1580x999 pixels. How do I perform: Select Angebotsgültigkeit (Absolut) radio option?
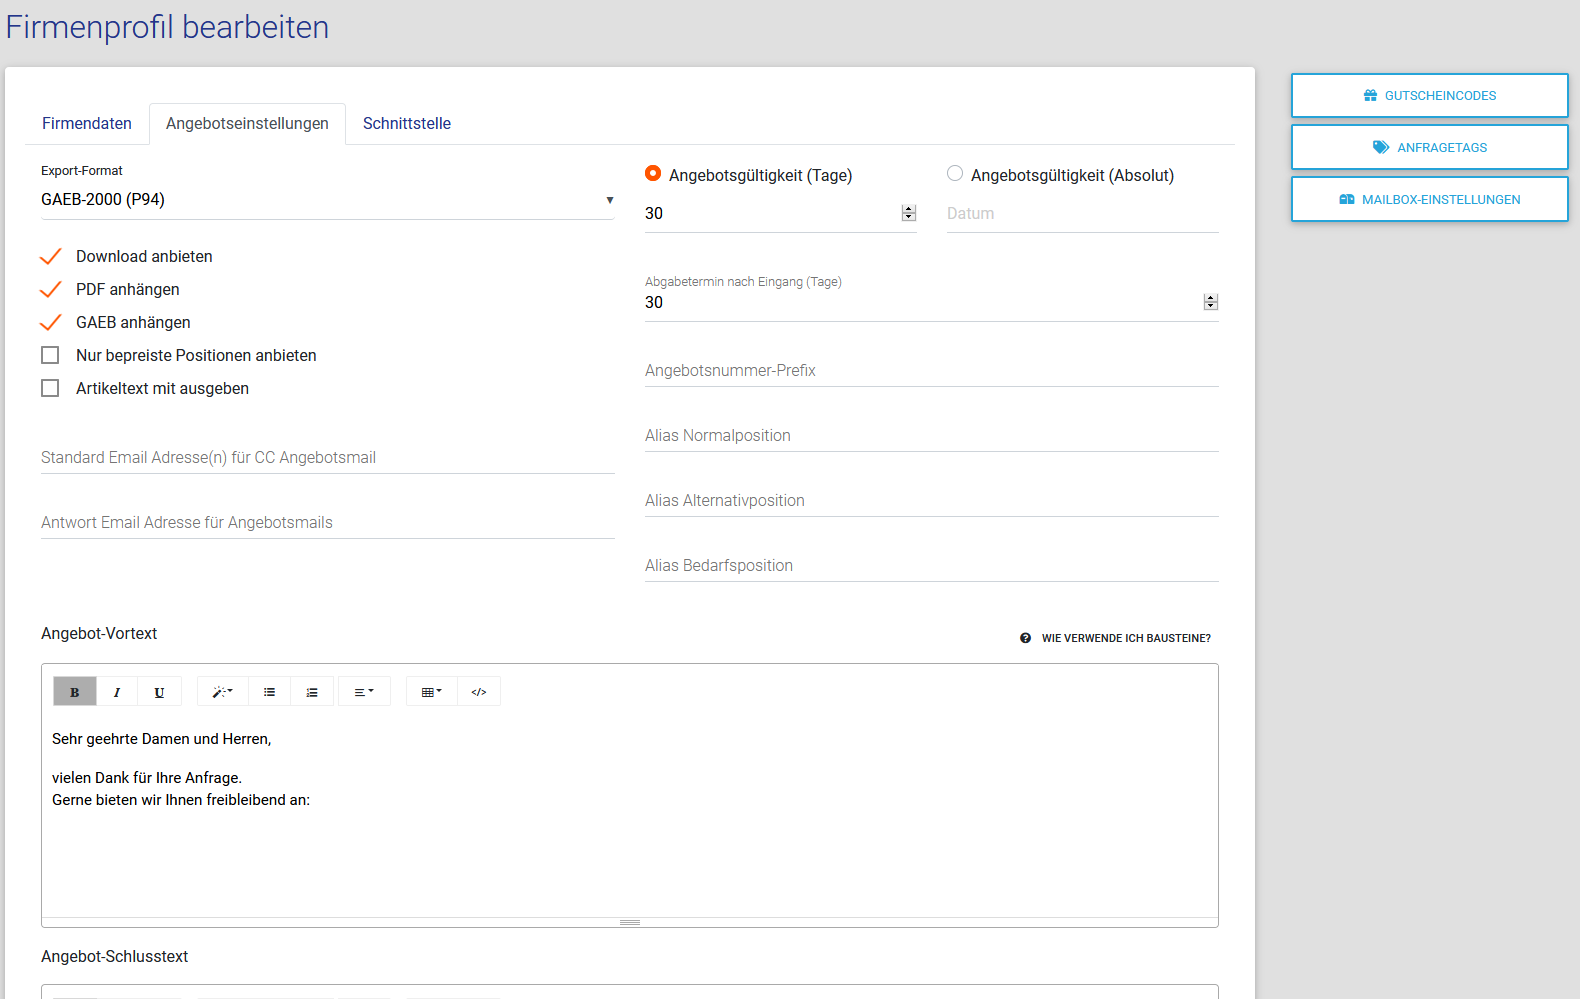coord(955,174)
